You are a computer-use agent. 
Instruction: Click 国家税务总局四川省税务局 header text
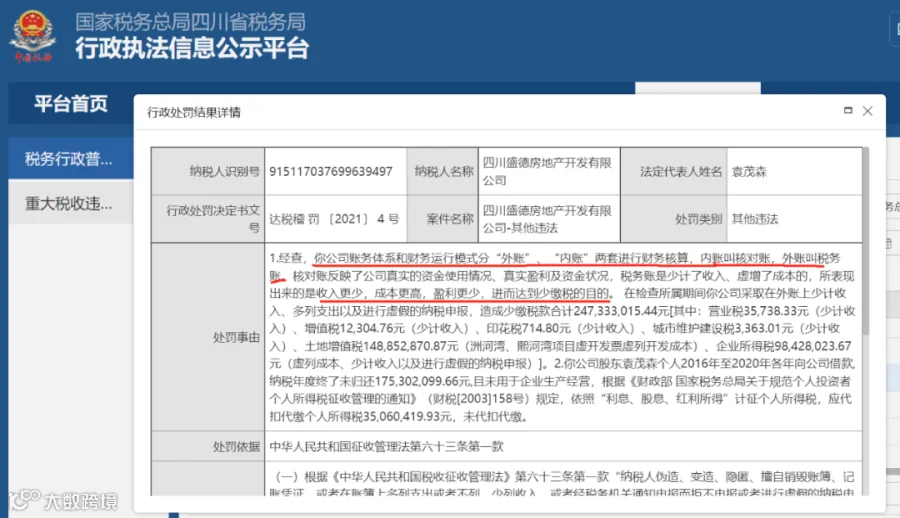point(190,21)
